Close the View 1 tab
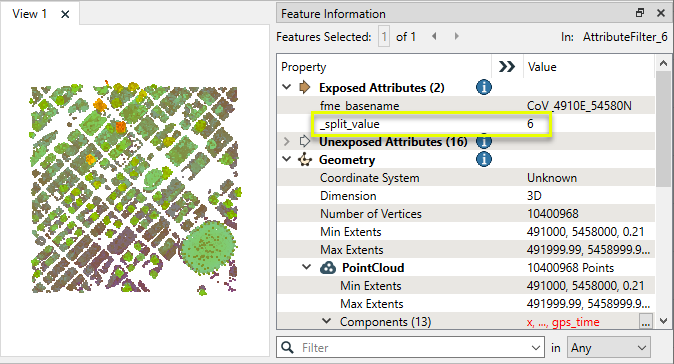 [65, 14]
